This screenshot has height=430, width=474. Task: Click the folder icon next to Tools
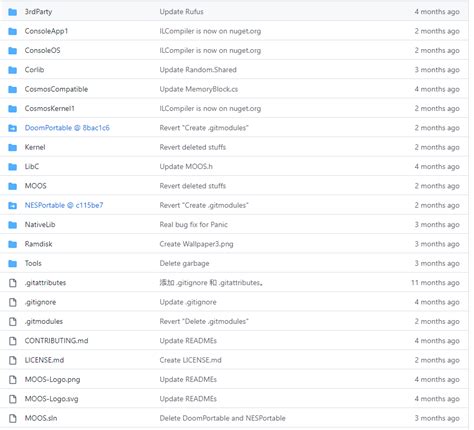13,263
